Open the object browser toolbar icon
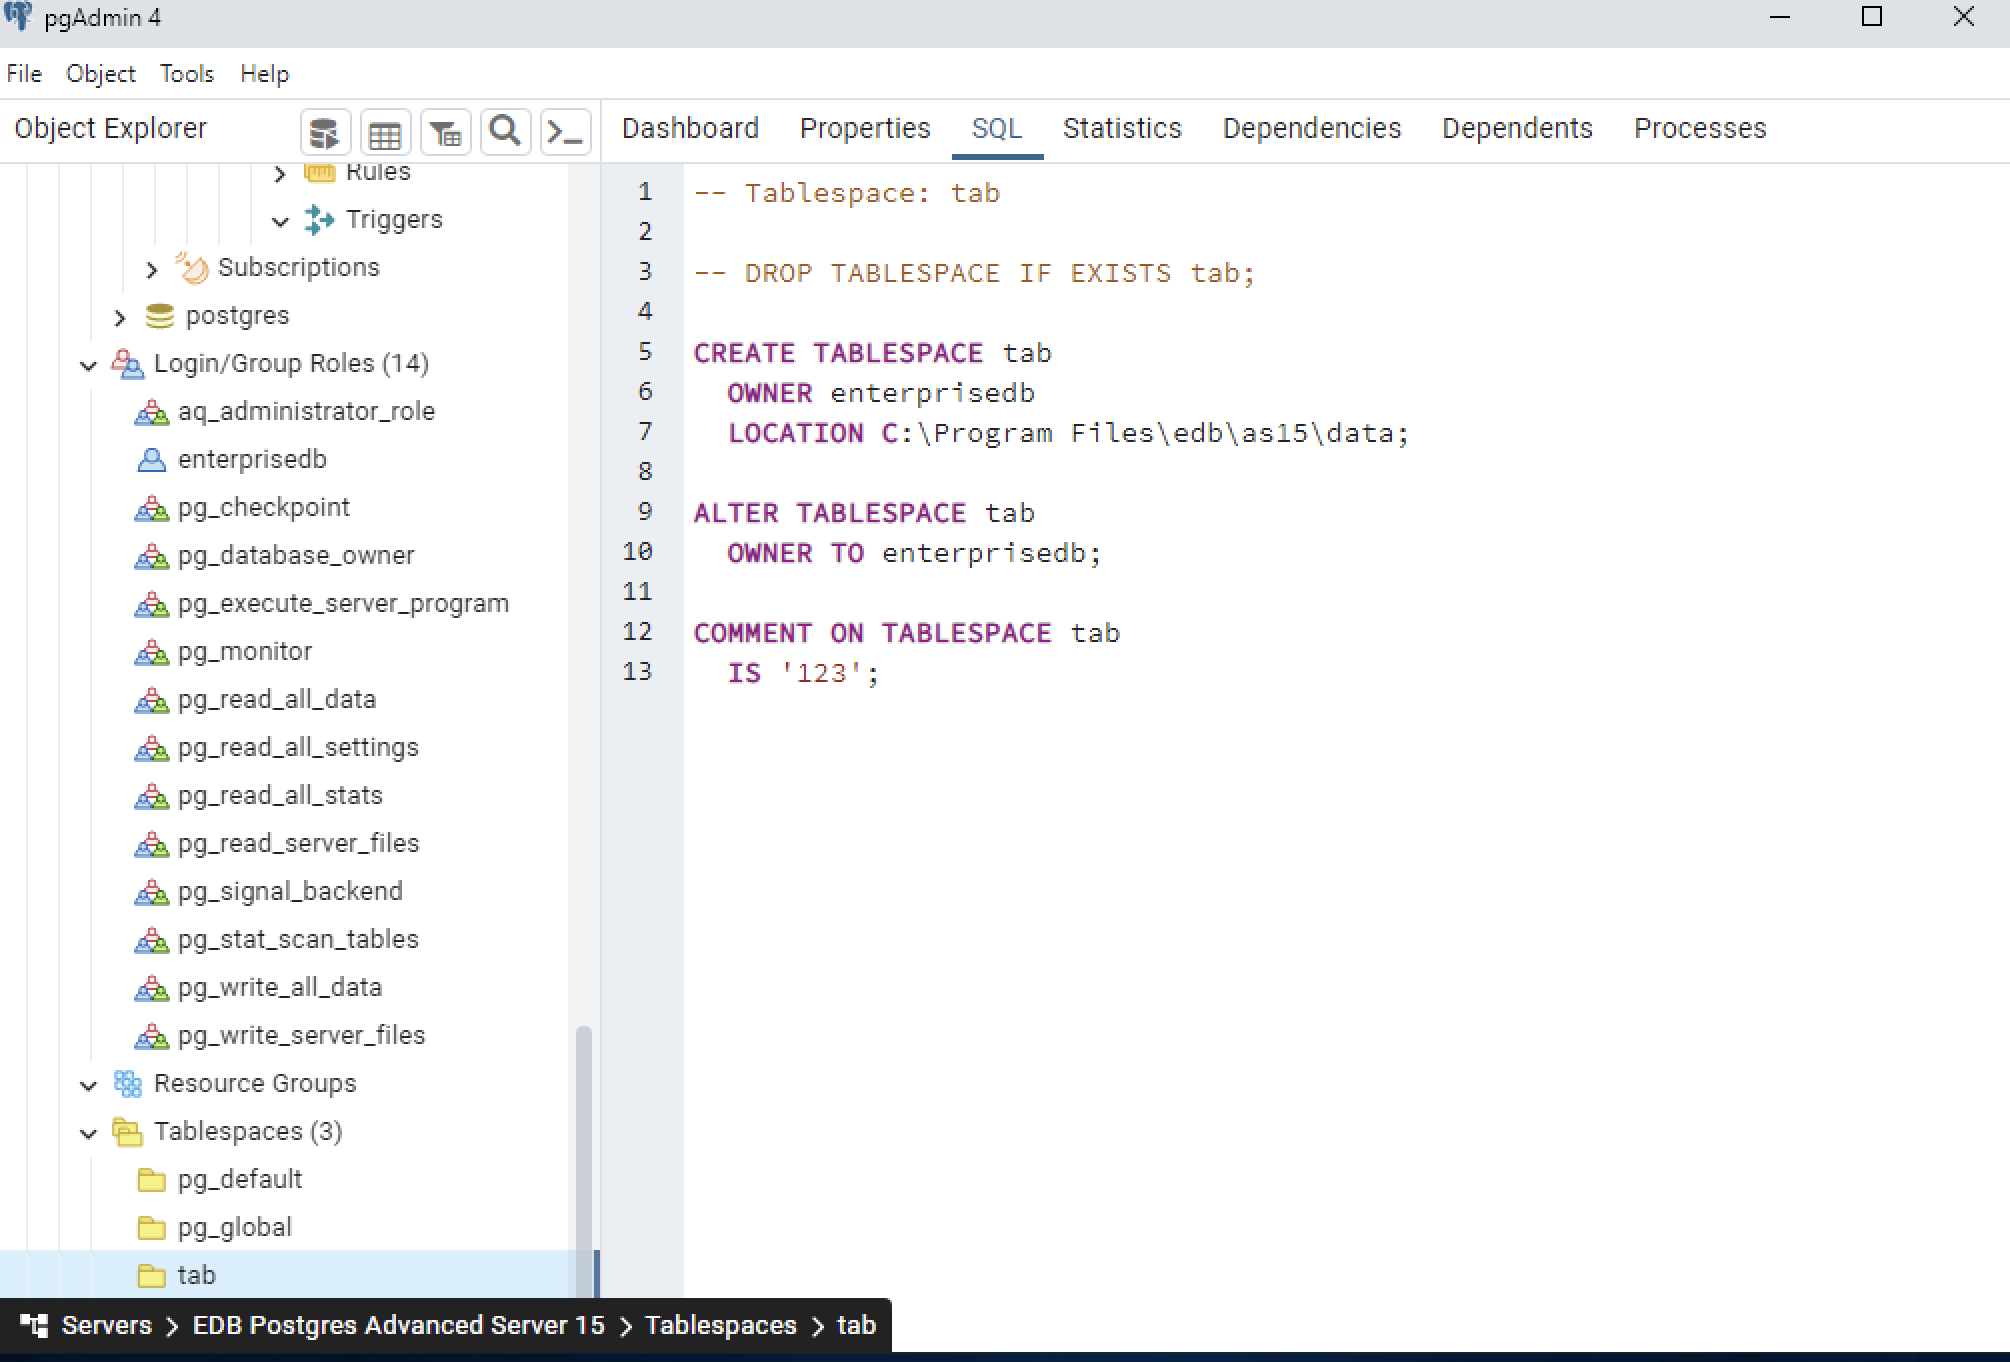The width and height of the screenshot is (2010, 1362). [325, 131]
